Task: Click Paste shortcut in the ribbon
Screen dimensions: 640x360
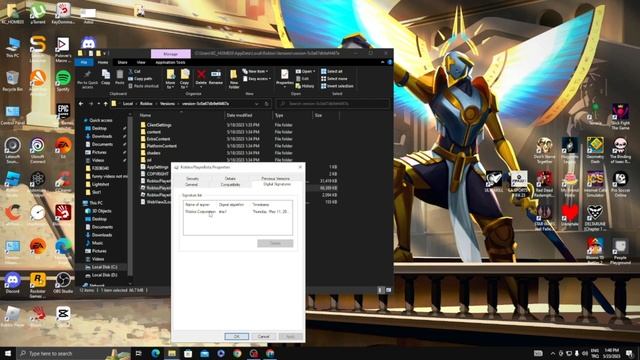Action: 143,86
